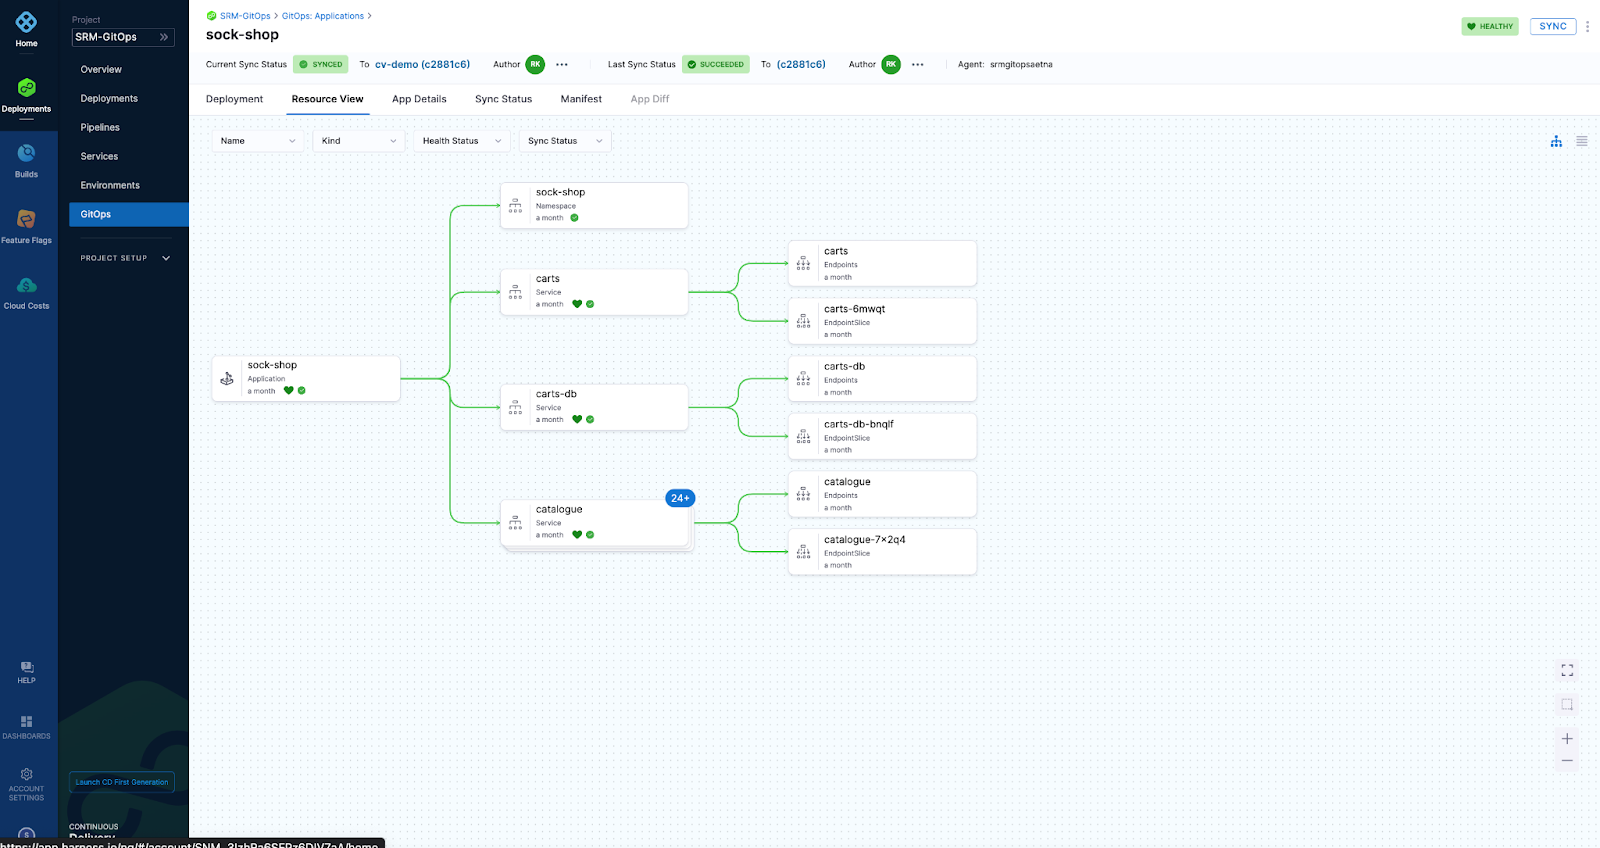
Task: Expand the 24+ badge on catalogue
Action: pos(680,498)
